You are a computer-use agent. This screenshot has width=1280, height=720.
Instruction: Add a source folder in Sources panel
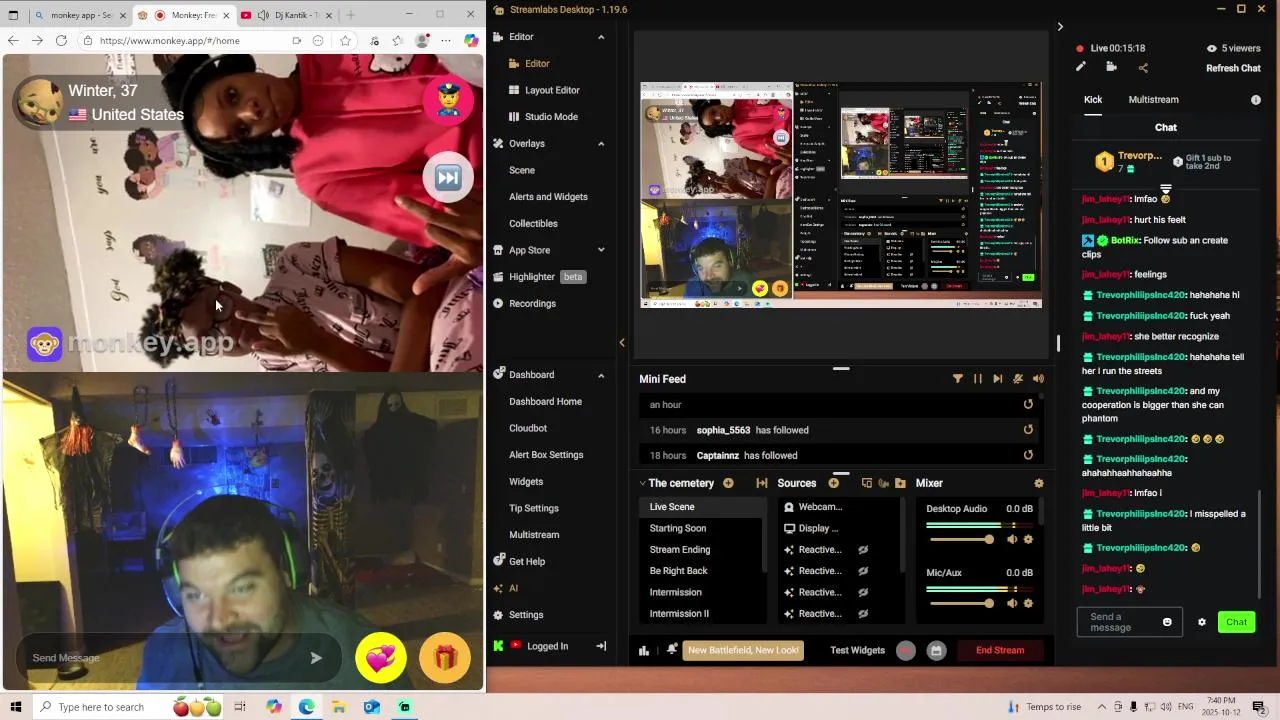point(900,483)
